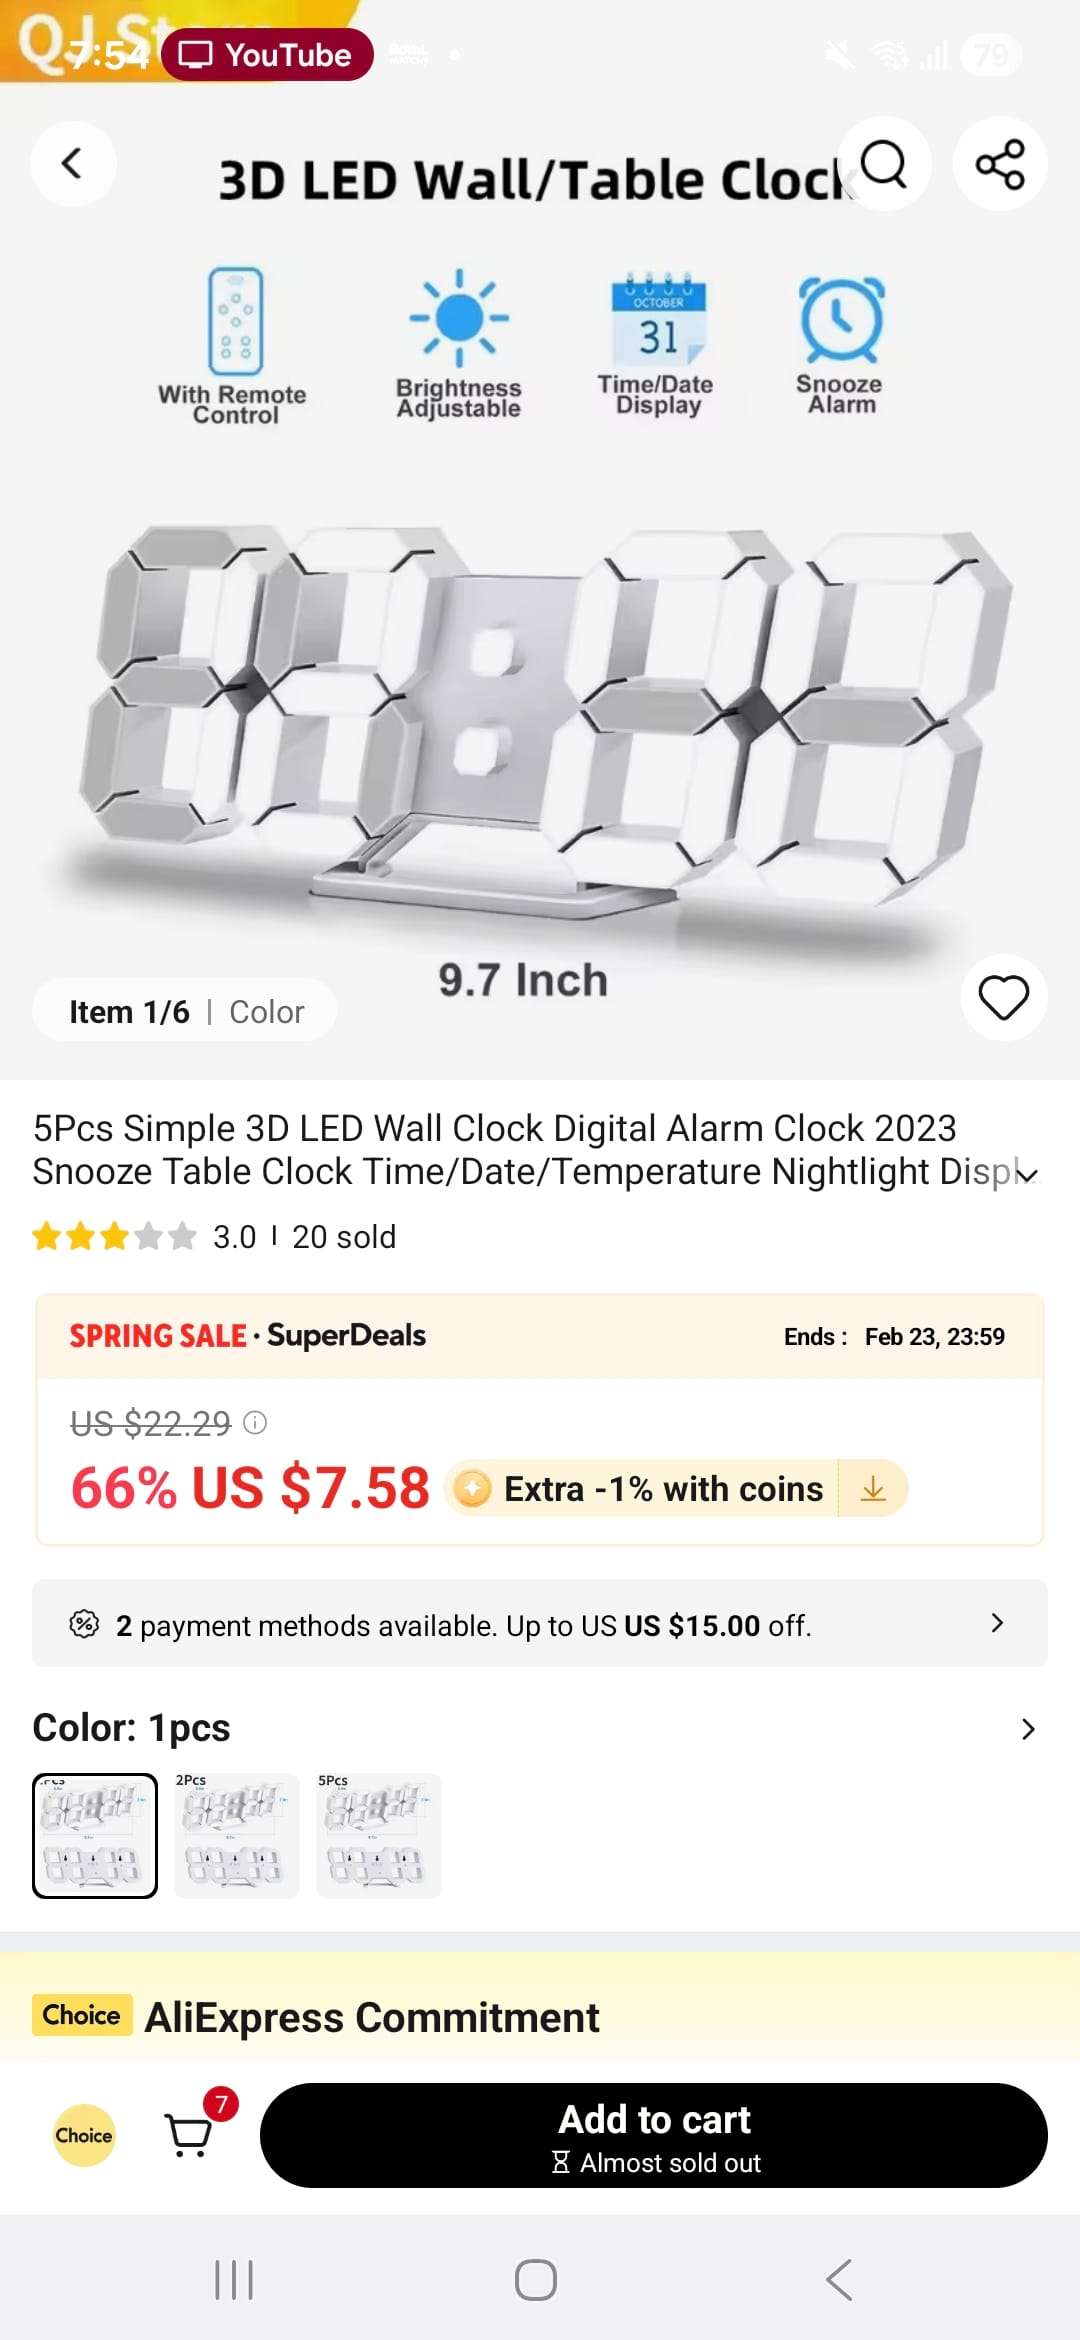This screenshot has width=1080, height=2340.
Task: Tap the back arrow at top left
Action: [x=72, y=164]
